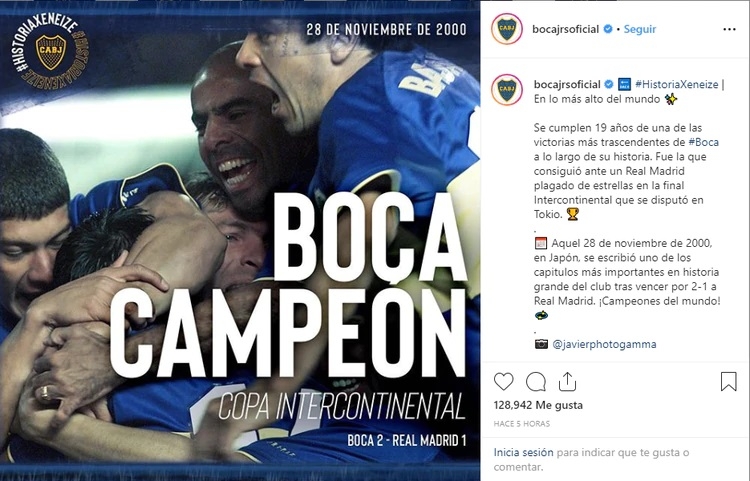Click the bocajrsoficial avatar in the header
The width and height of the screenshot is (750, 481).
[507, 29]
